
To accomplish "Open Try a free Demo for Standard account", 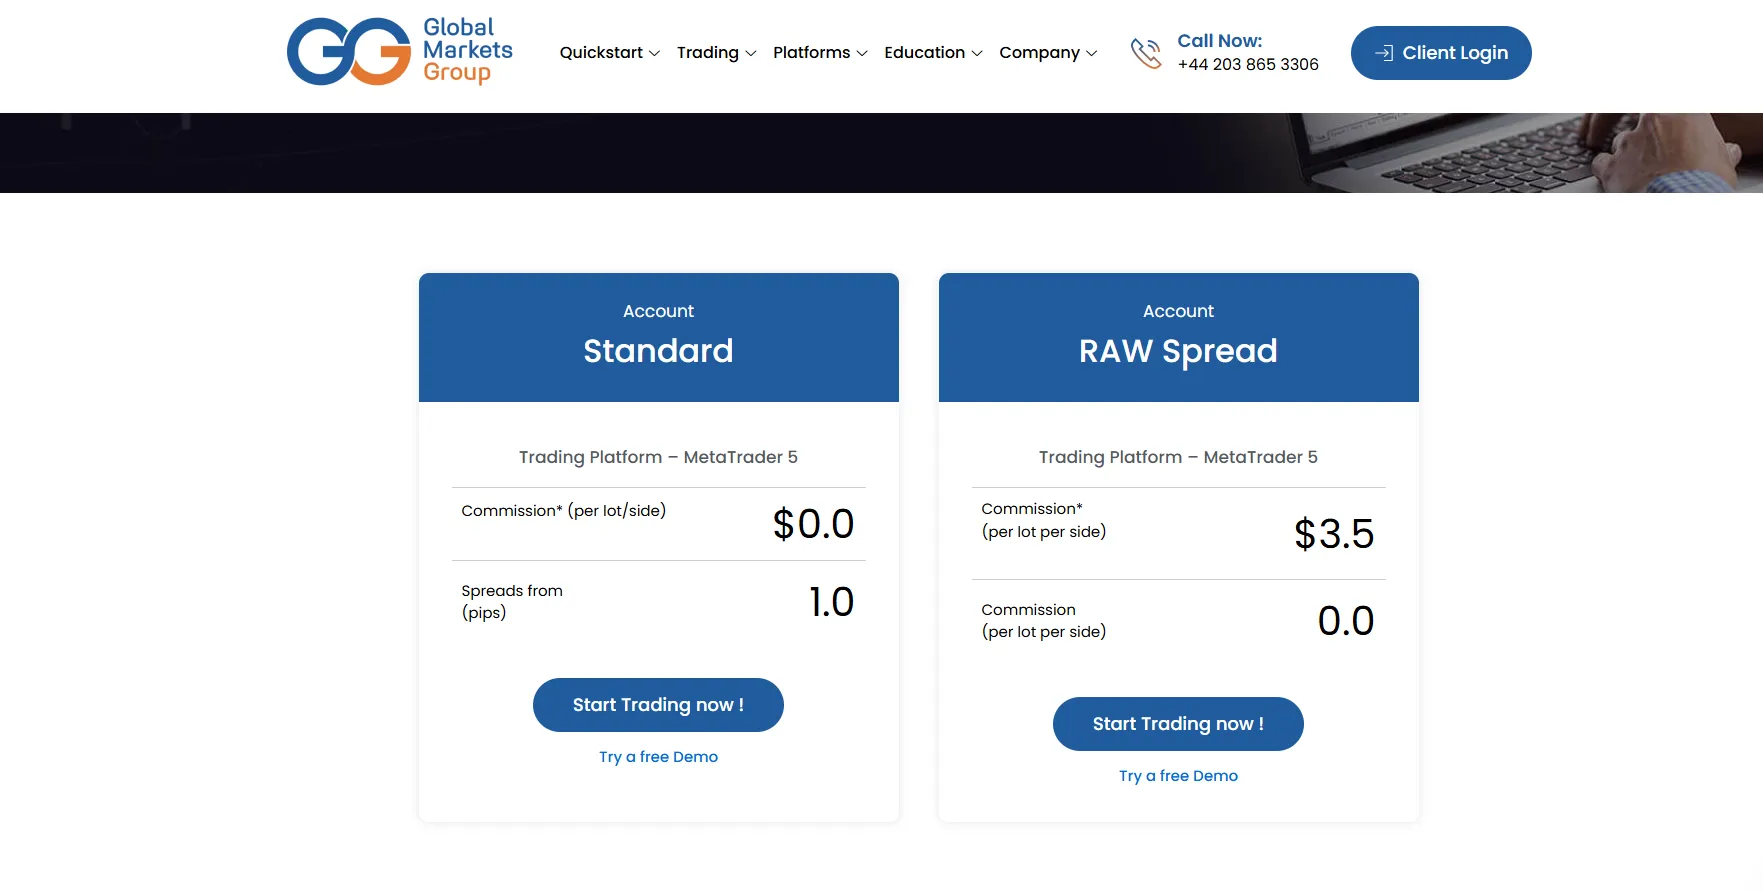I will coord(658,757).
